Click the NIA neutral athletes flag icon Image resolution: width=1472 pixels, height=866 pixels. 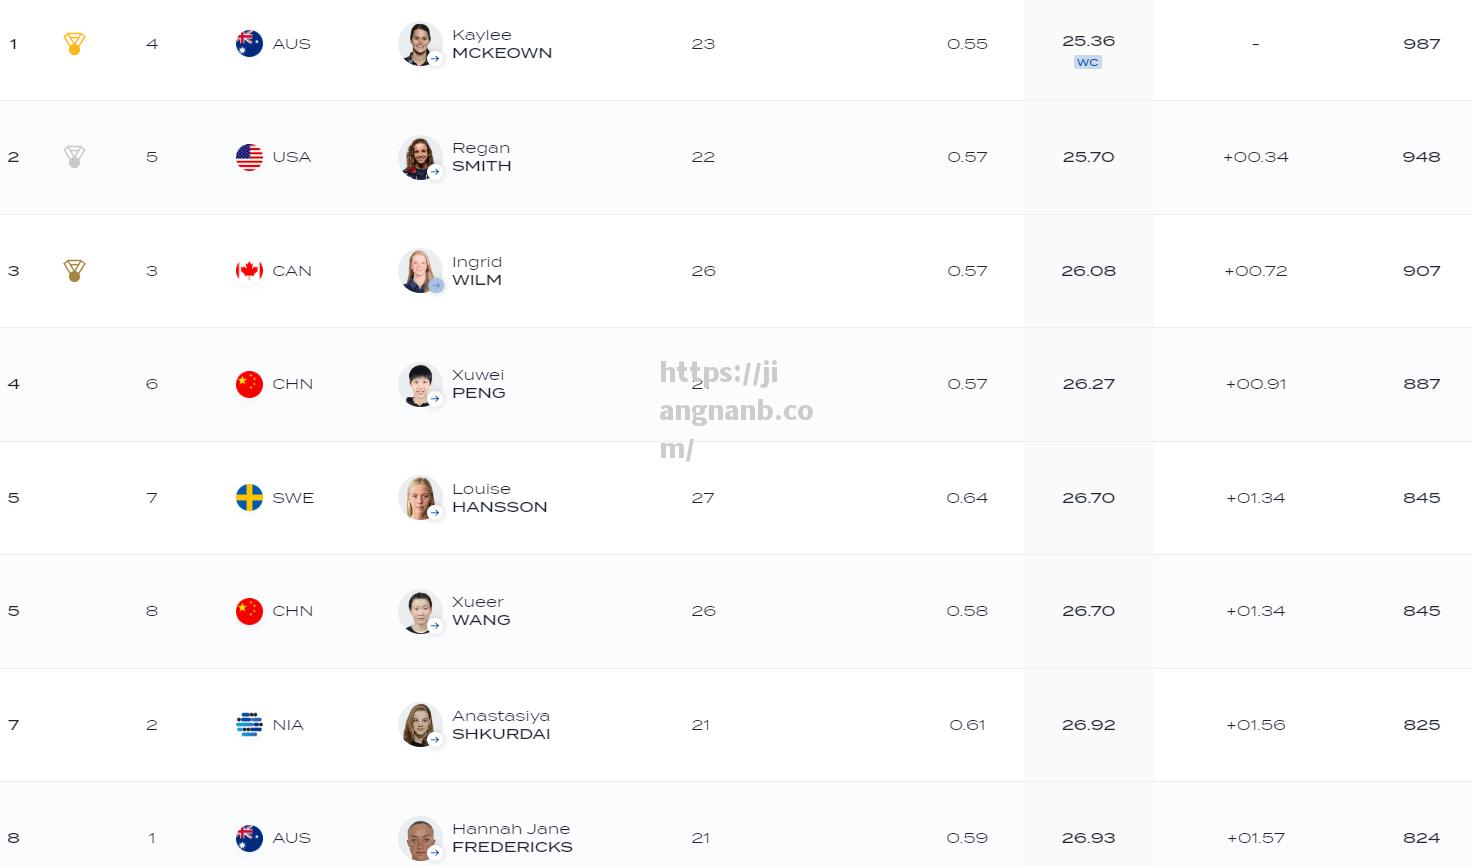[249, 725]
